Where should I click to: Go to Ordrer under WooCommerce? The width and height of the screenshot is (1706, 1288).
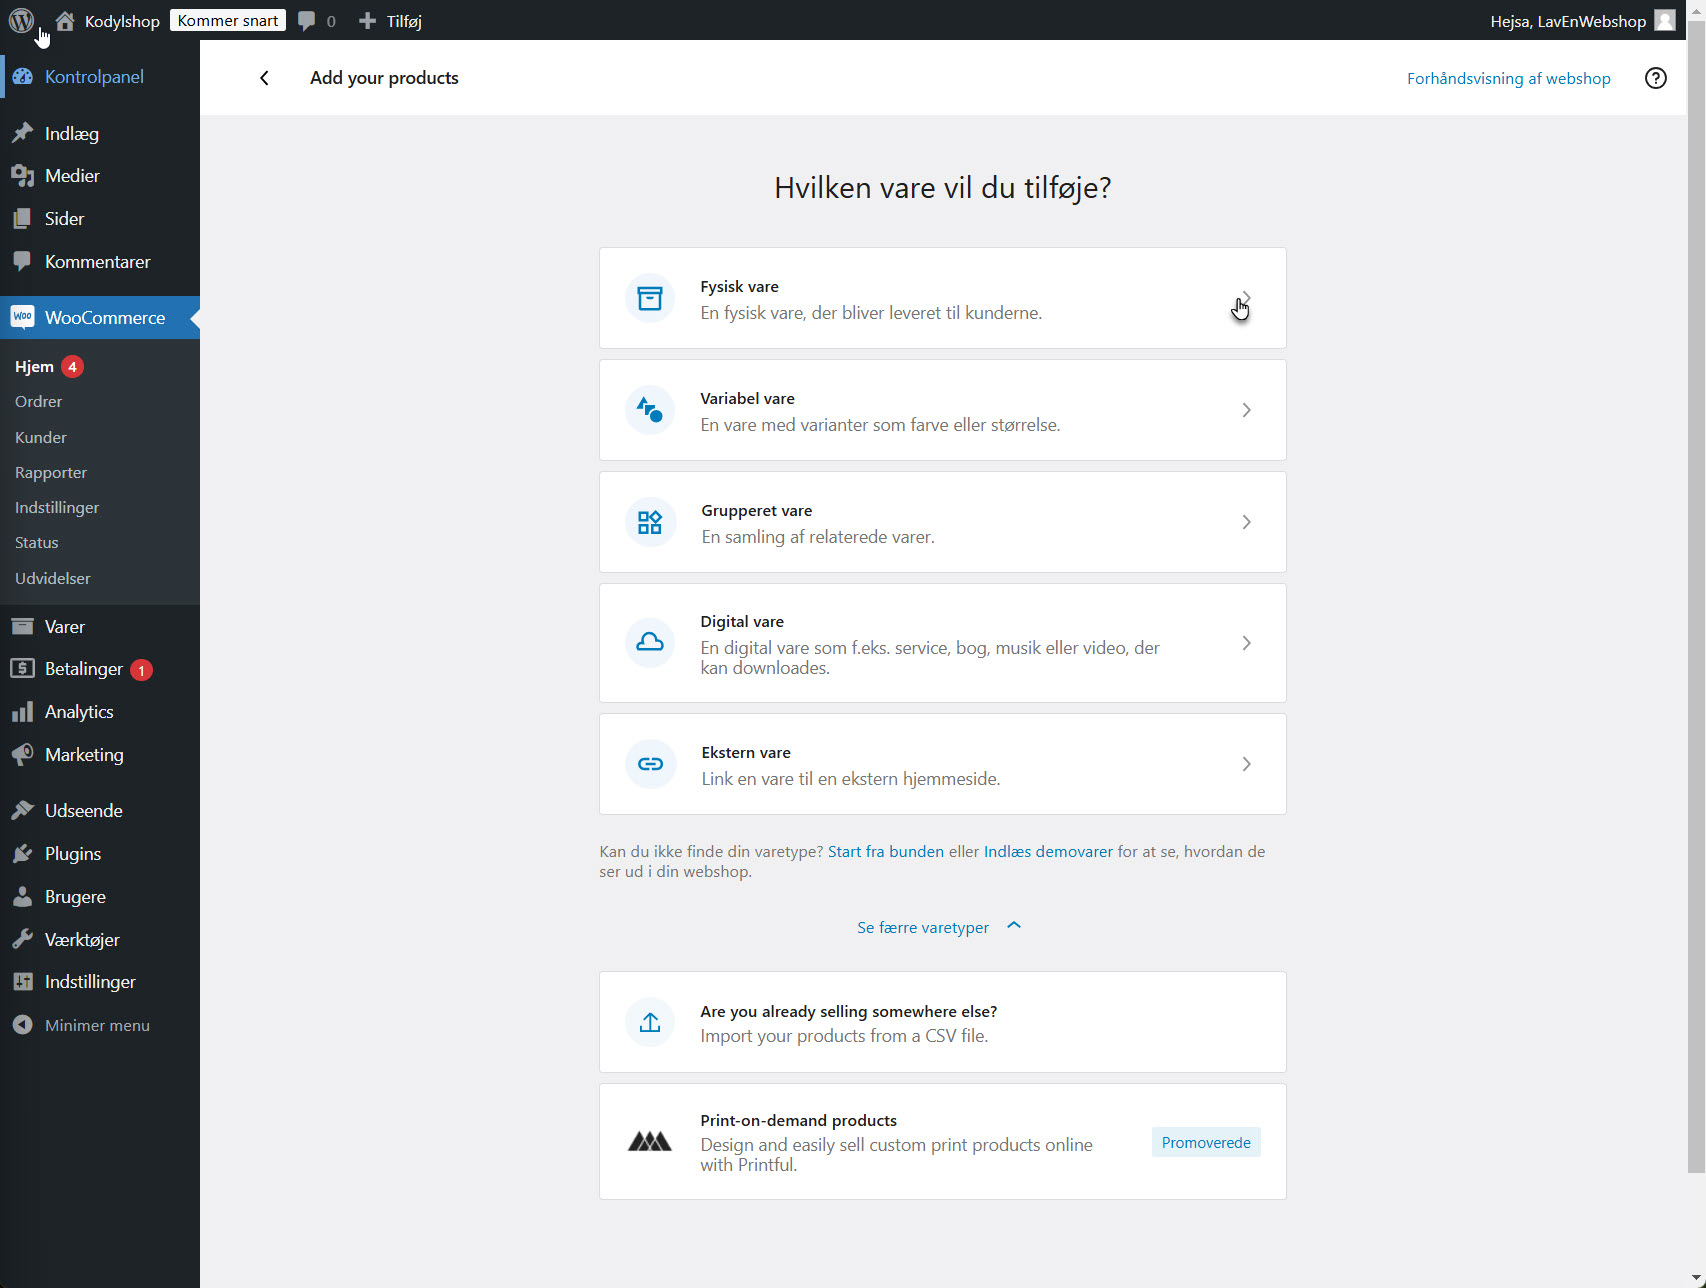tap(38, 401)
